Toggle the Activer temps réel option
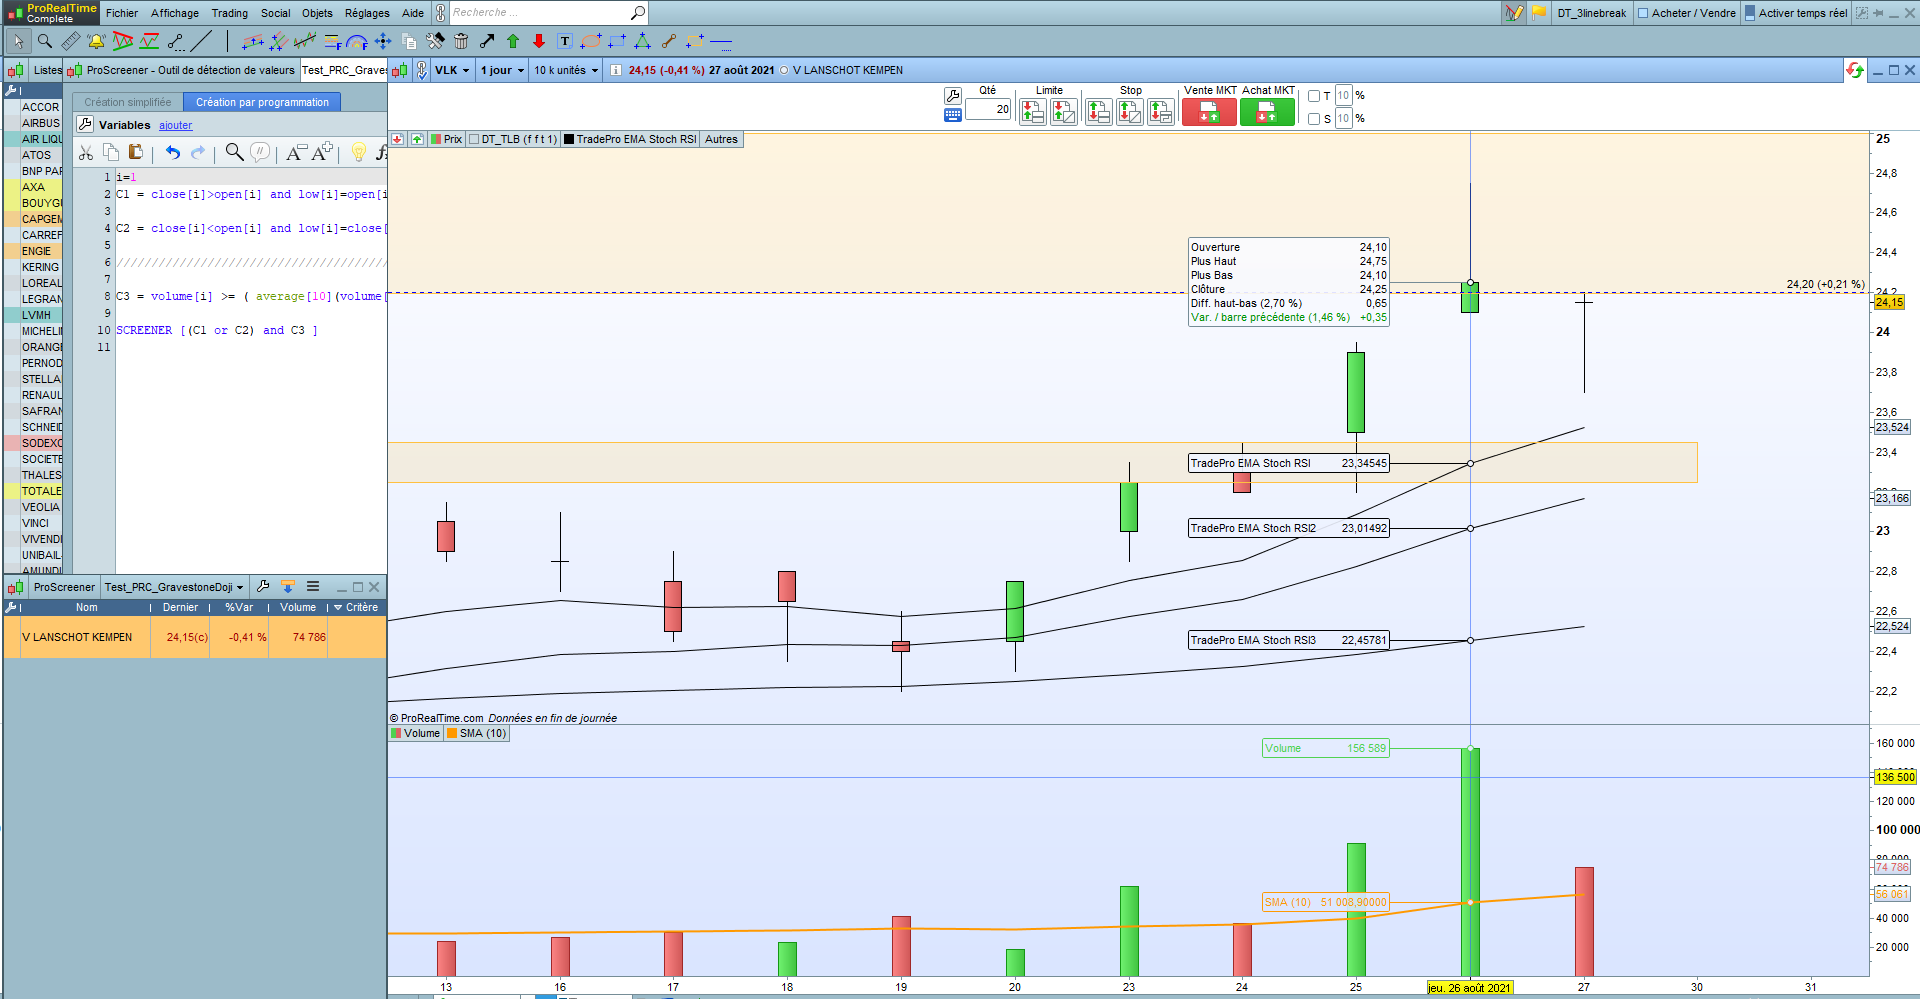1925x999 pixels. point(1796,13)
